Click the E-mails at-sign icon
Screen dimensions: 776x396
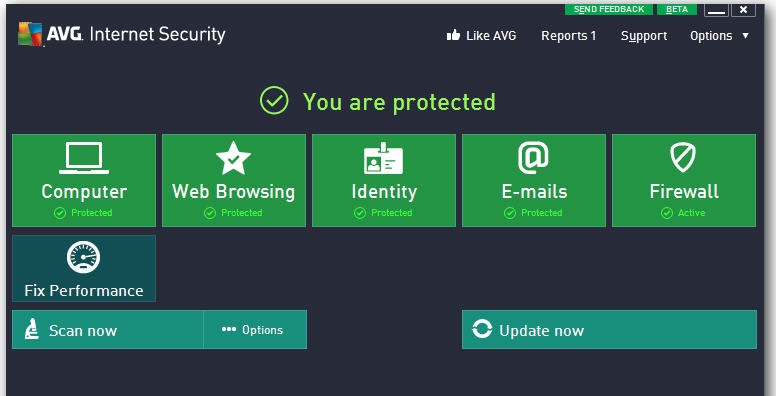point(534,158)
